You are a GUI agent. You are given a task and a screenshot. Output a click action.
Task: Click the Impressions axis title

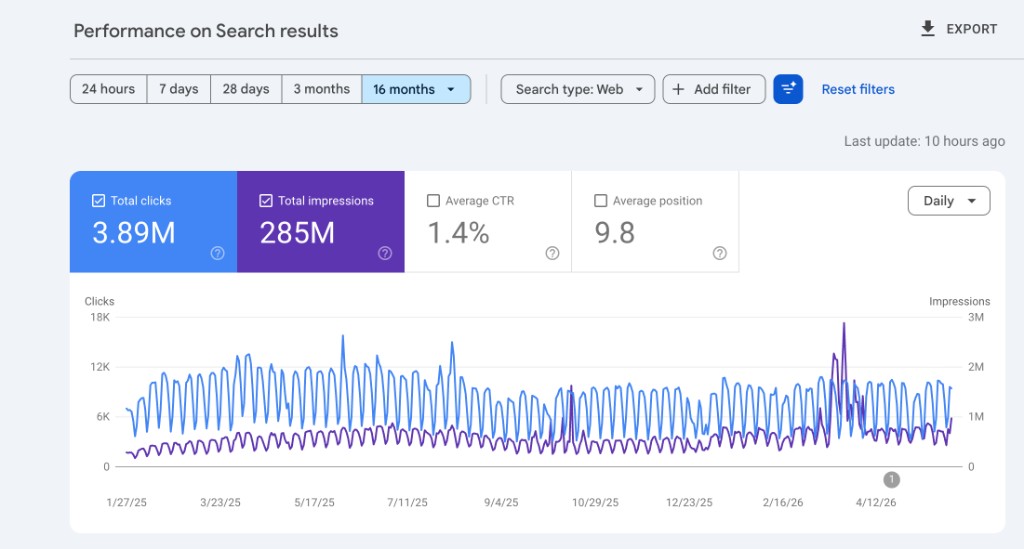coord(959,301)
